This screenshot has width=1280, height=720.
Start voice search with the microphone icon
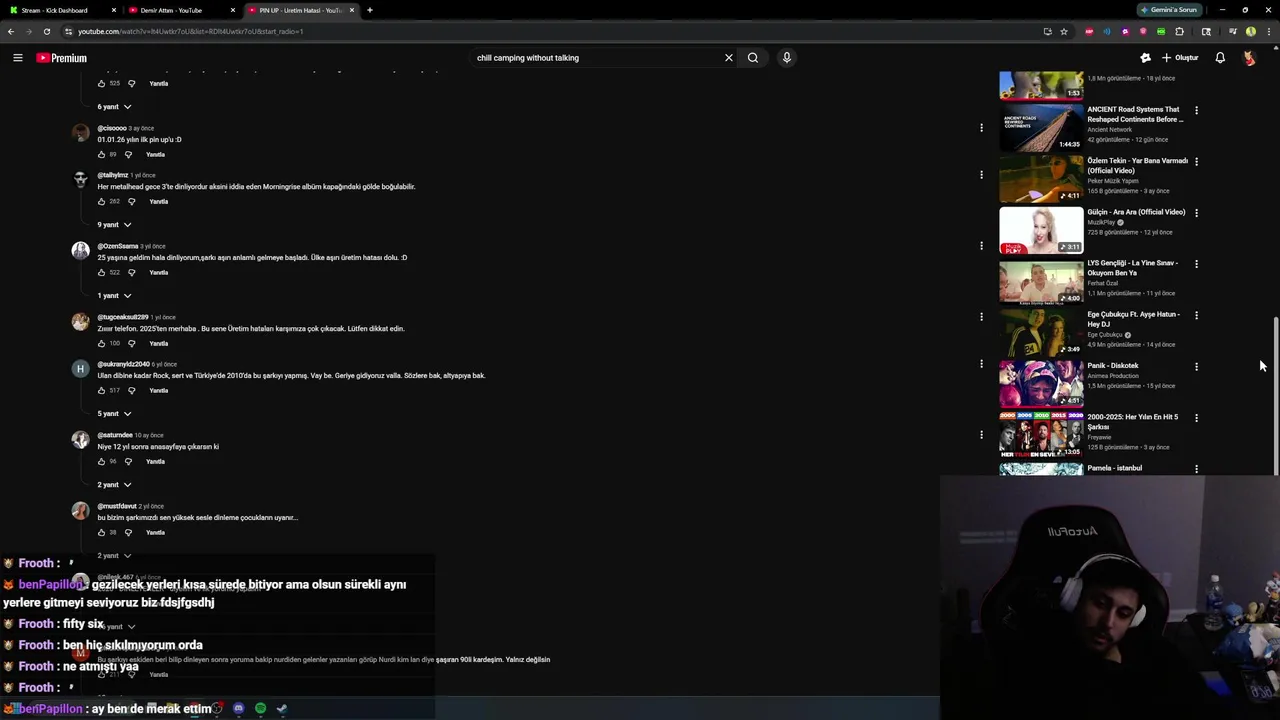point(787,58)
